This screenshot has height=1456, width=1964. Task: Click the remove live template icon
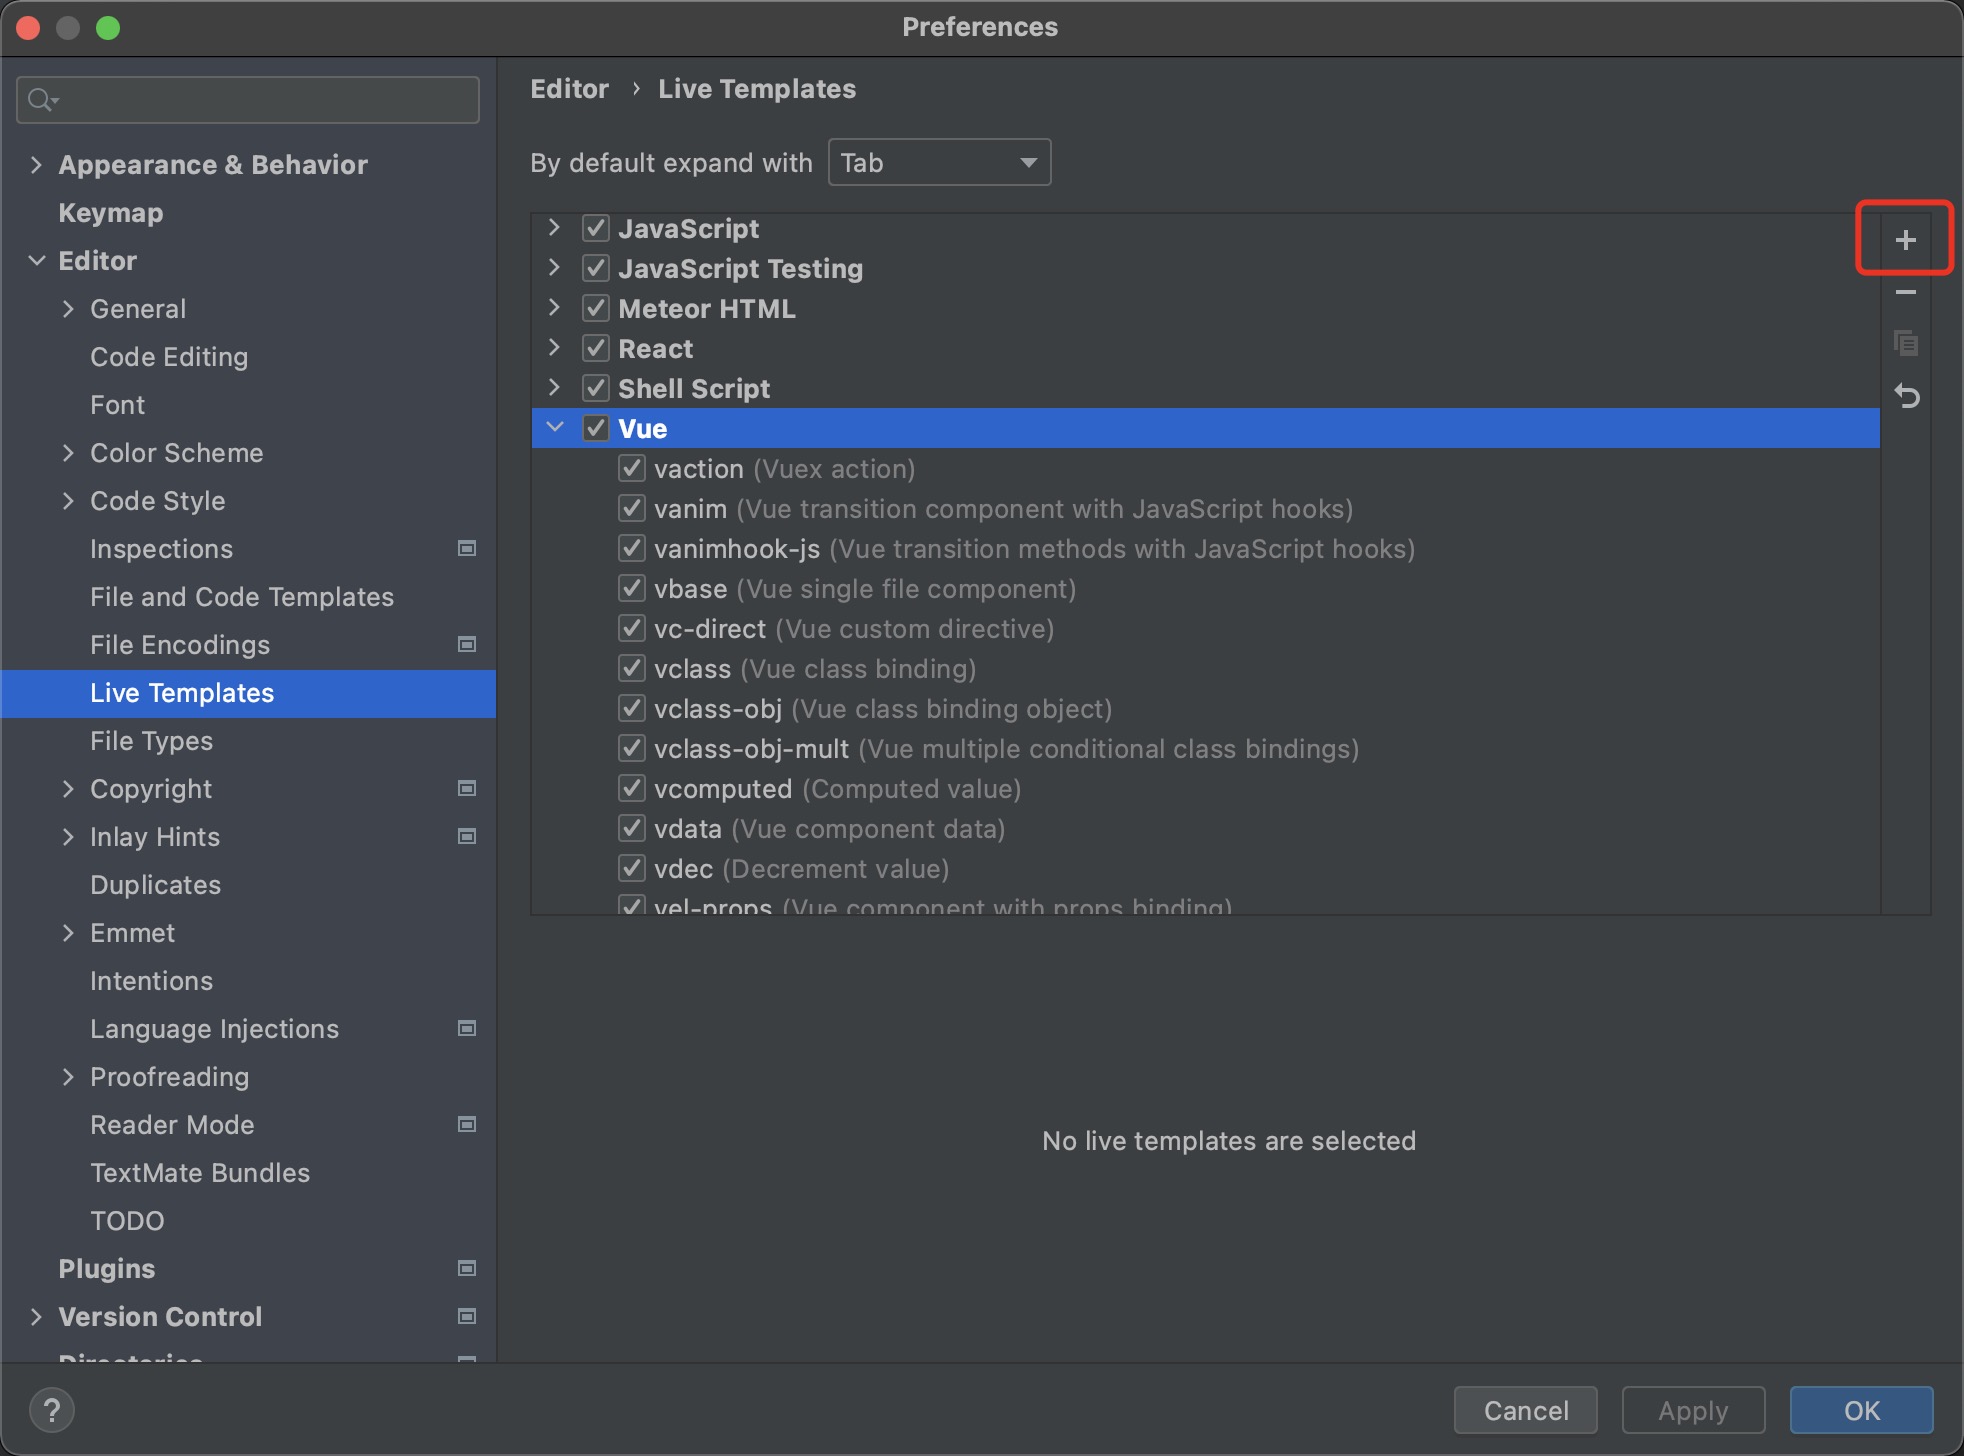1907,294
